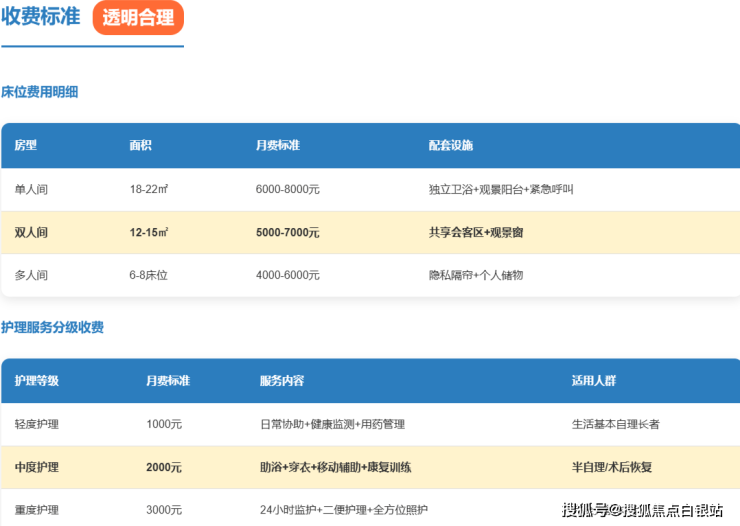This screenshot has height=526, width=740.
Task: Select the highlighted 中度护理 row label
Action: pyautogui.click(x=37, y=467)
